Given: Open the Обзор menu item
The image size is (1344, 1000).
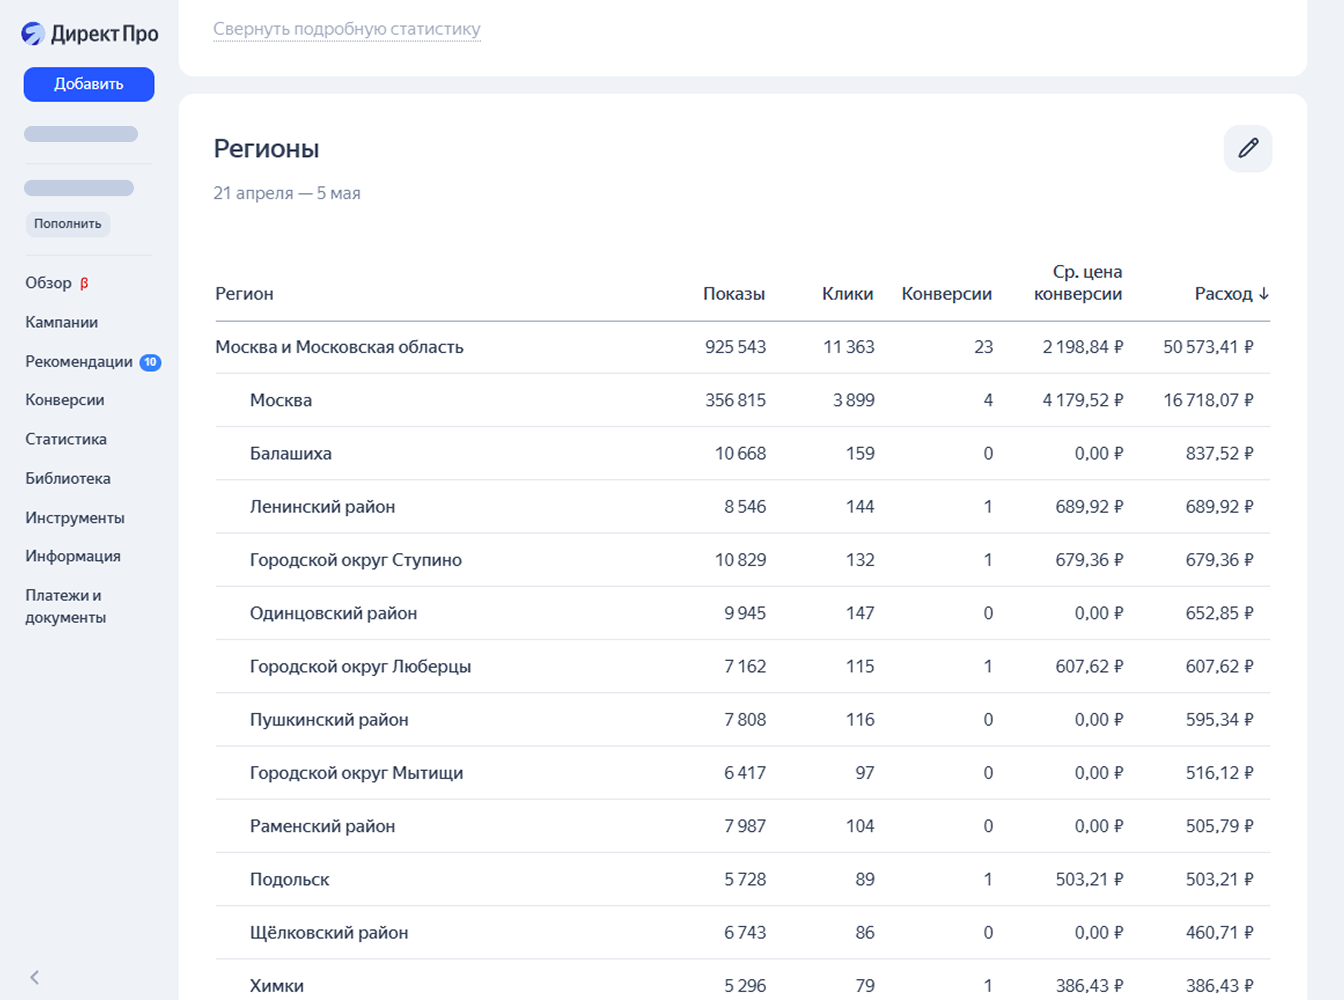Looking at the screenshot, I should [49, 283].
